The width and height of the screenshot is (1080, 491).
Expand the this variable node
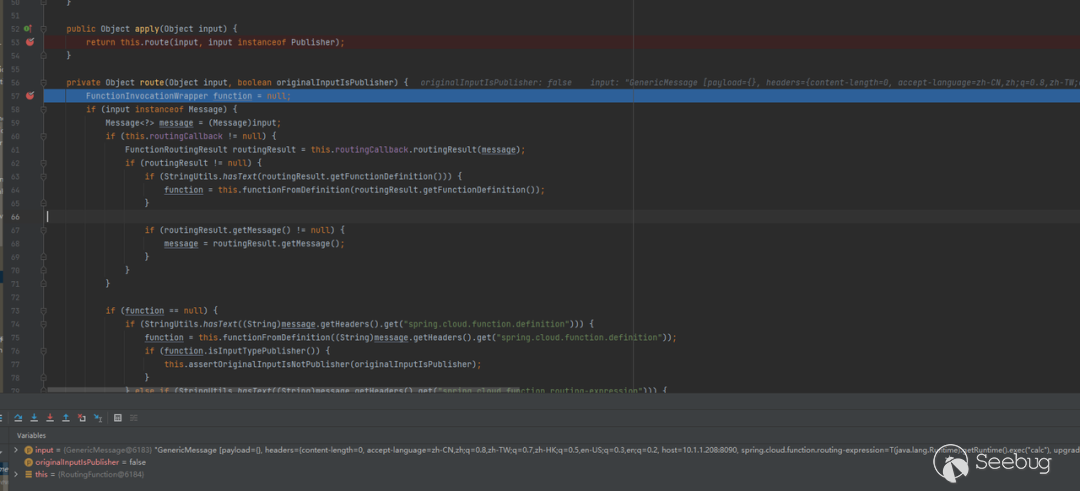pyautogui.click(x=16, y=474)
